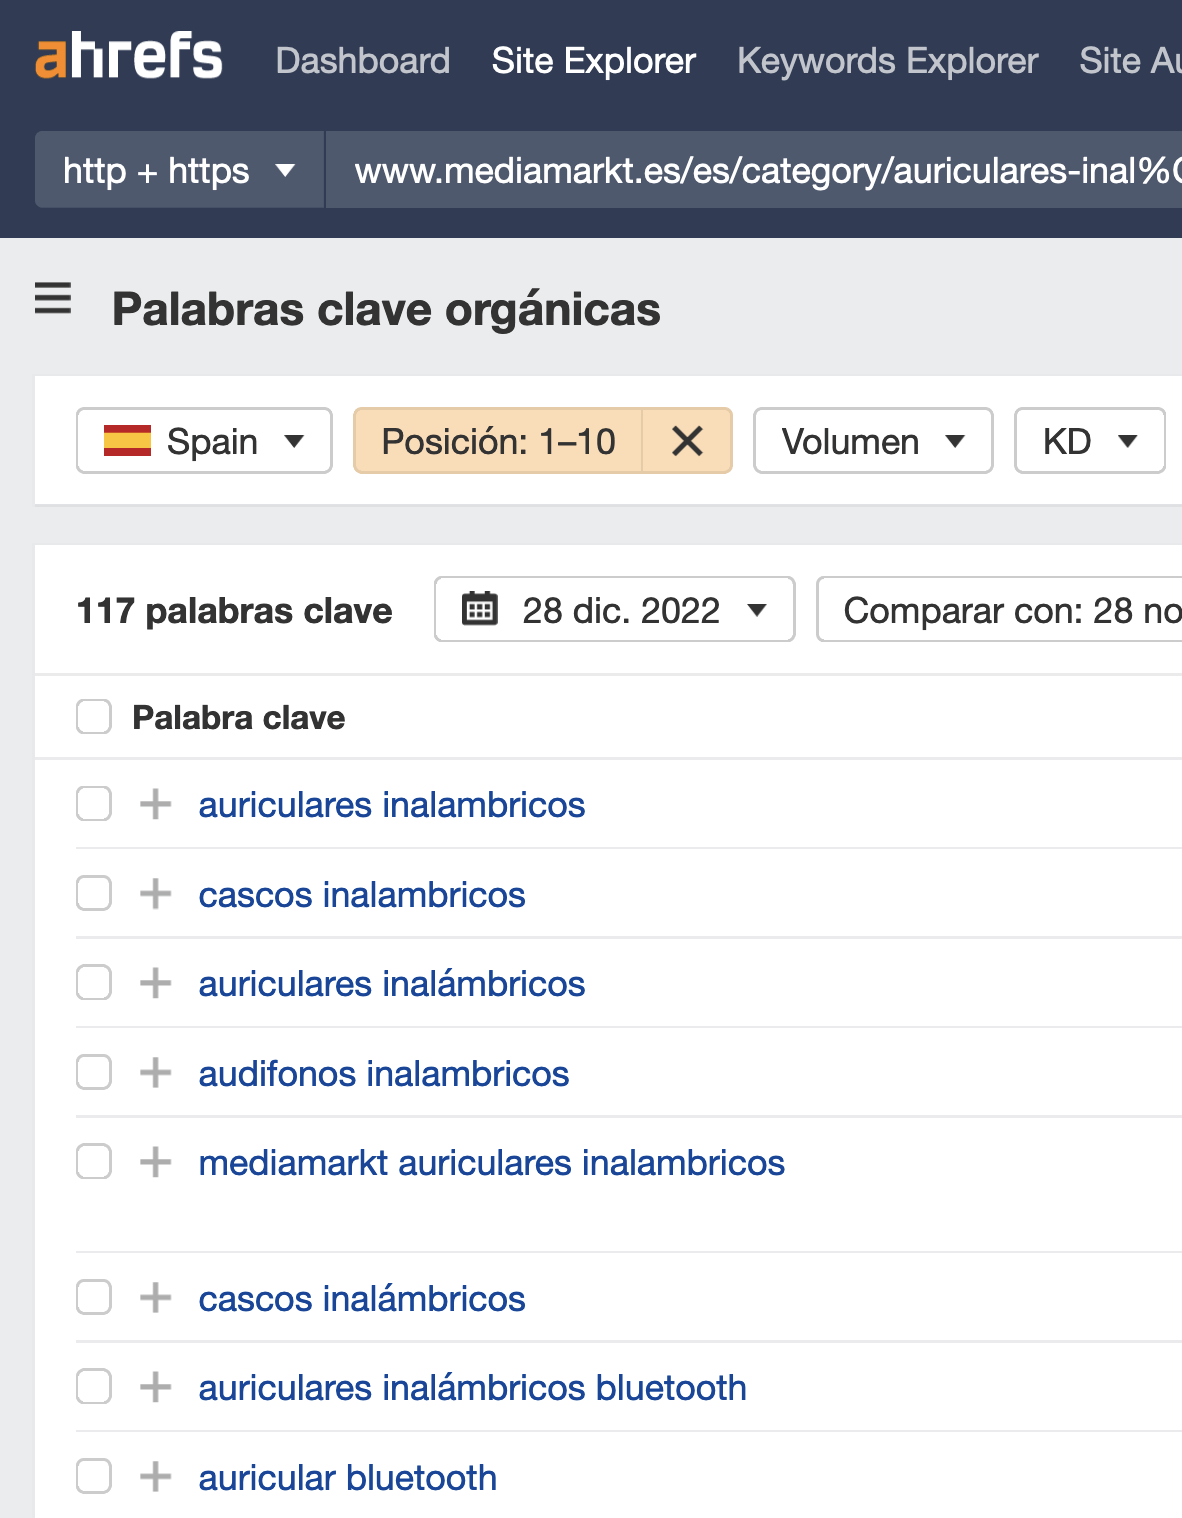Expand the http + https protocol dropdown
Viewport: 1182px width, 1518px height.
point(179,171)
